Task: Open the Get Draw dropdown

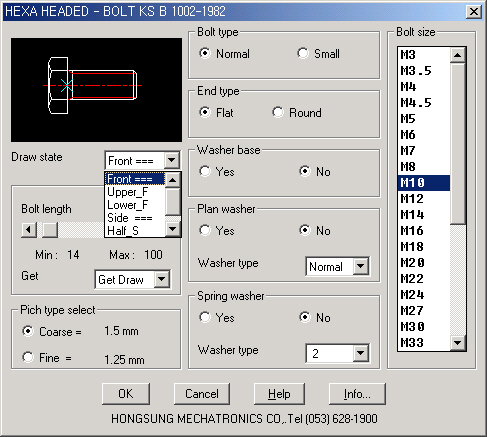Action: tap(162, 279)
